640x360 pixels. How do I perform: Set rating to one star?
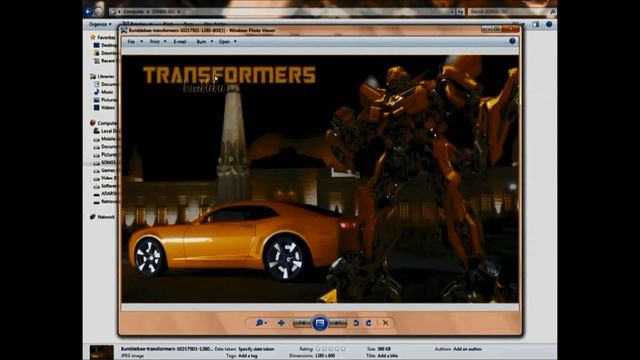coord(318,349)
